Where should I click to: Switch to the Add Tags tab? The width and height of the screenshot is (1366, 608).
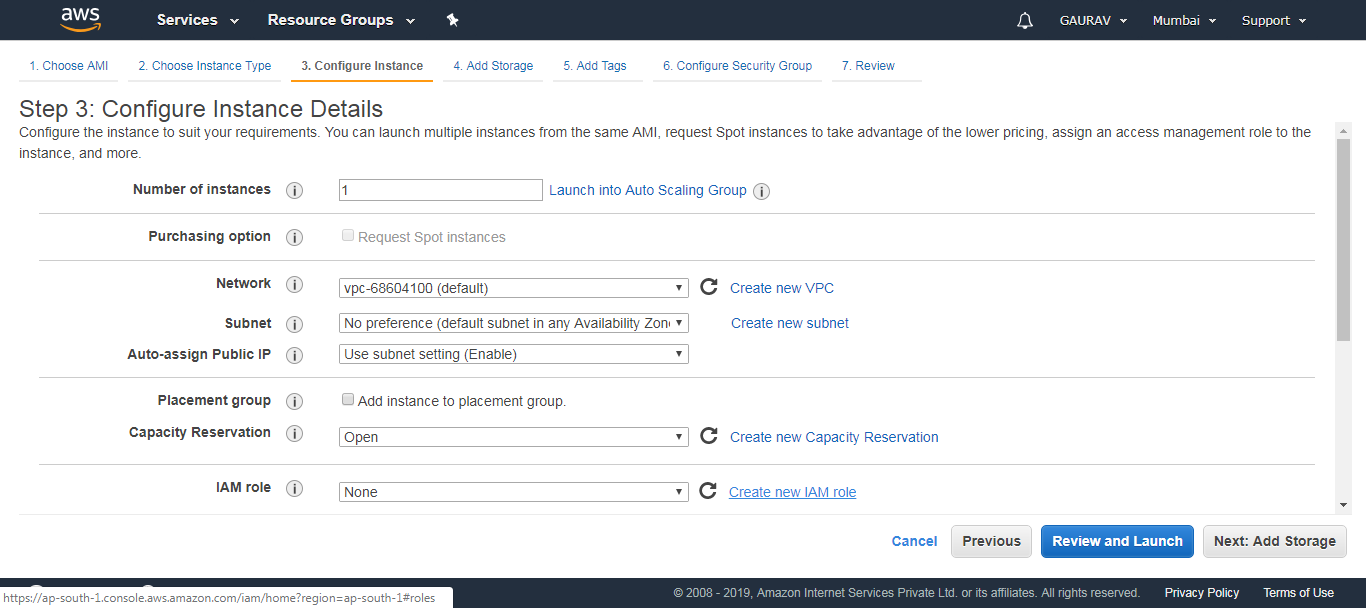click(x=597, y=65)
